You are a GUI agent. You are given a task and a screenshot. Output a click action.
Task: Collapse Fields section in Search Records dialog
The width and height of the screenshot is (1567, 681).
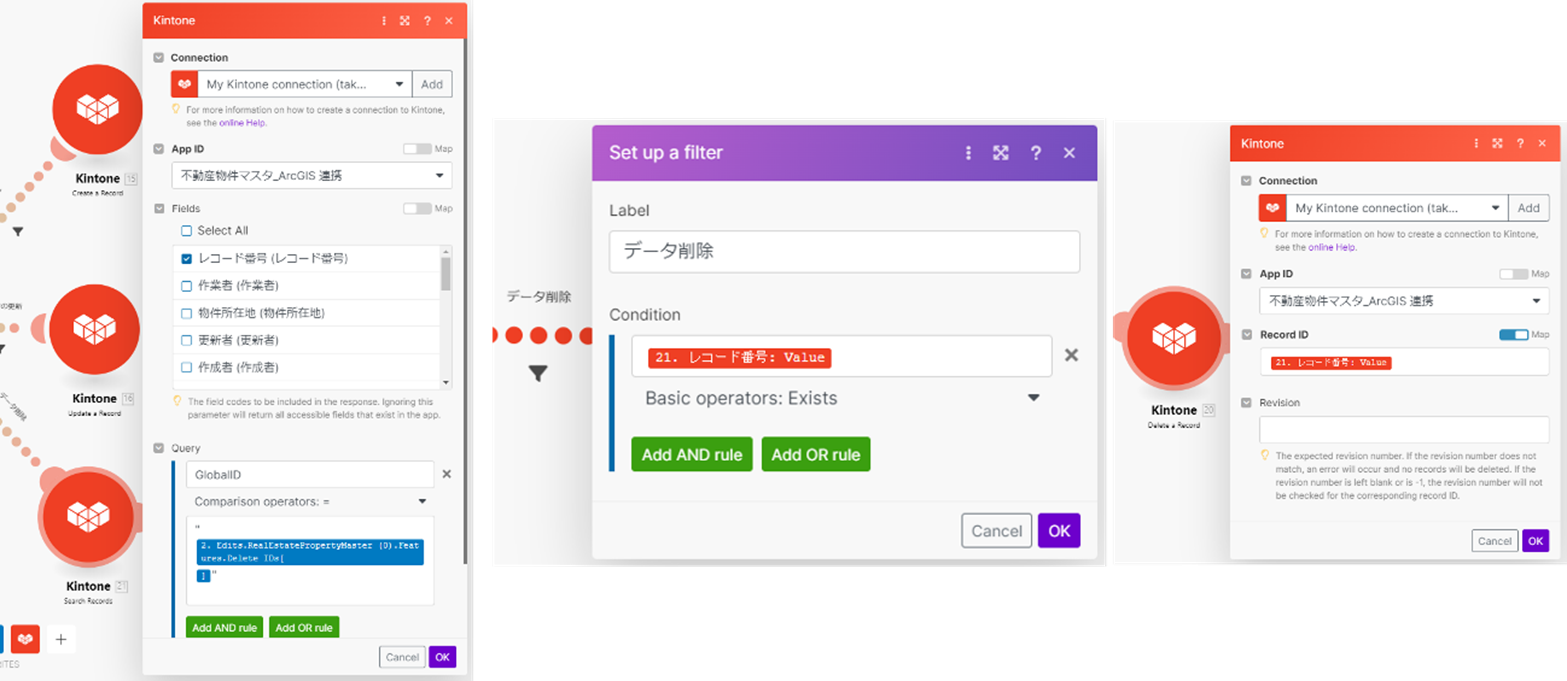pos(158,209)
